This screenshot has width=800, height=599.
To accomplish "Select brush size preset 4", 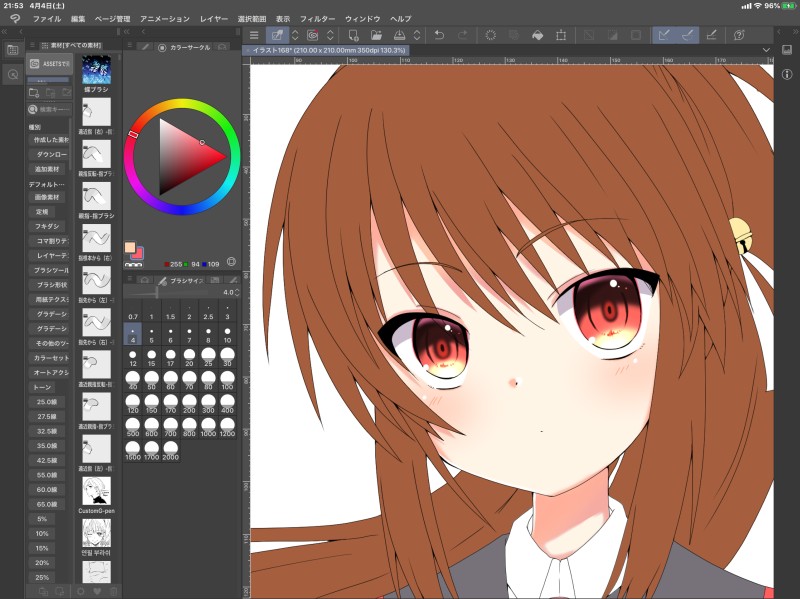I will point(133,335).
